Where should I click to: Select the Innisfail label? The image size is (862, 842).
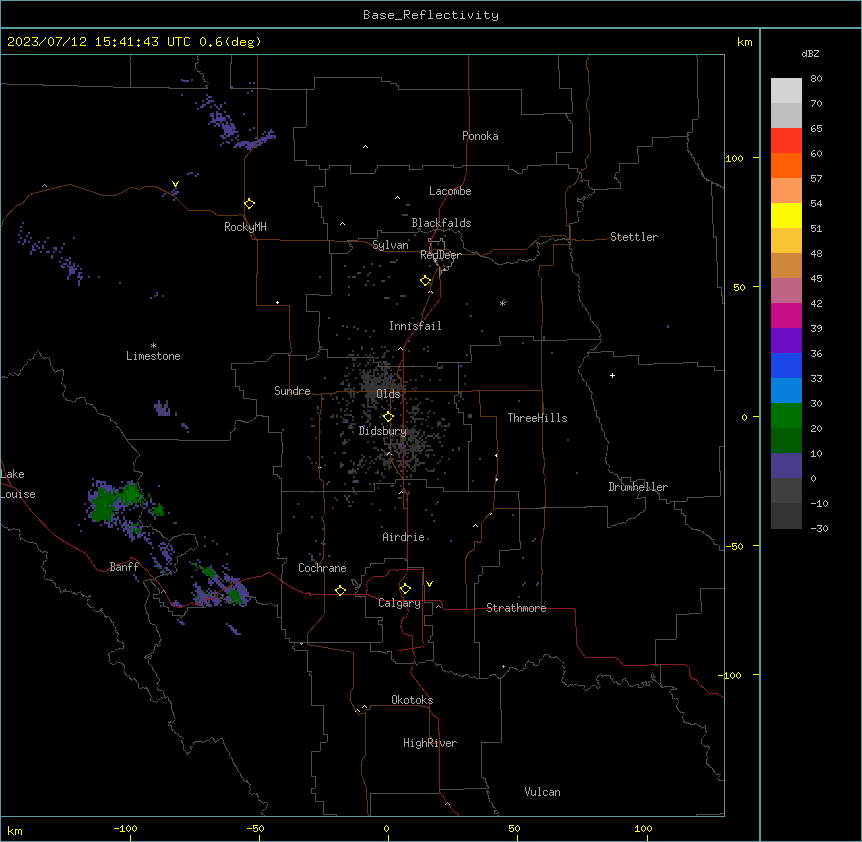pos(415,326)
